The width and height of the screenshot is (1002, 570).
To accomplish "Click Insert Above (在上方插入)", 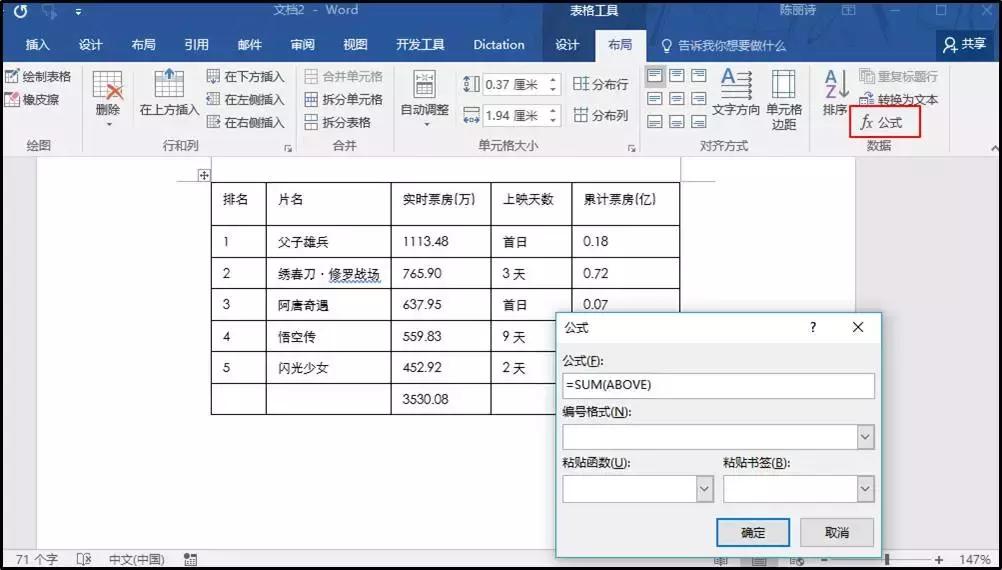I will (x=169, y=93).
